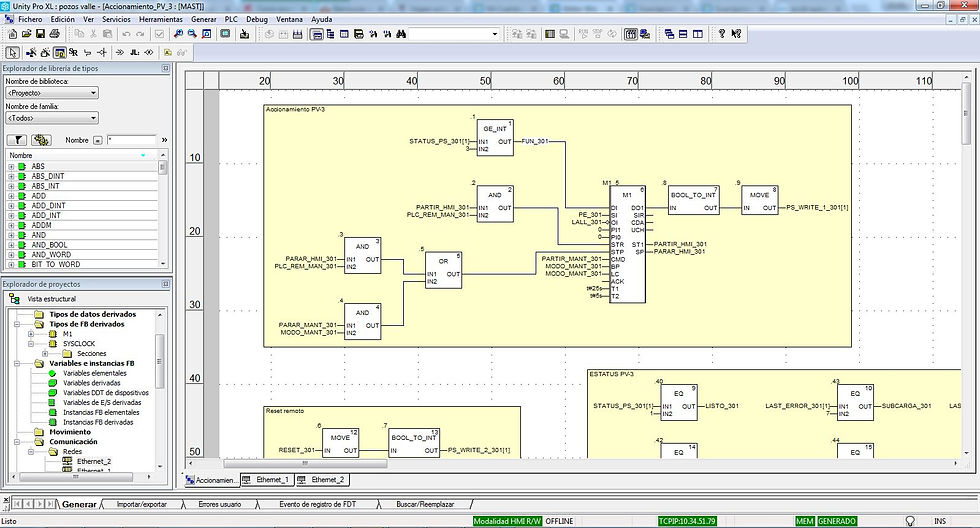Collapse Tipos de FB derivados node
Viewport: 980px width, 528px height.
pos(17,324)
